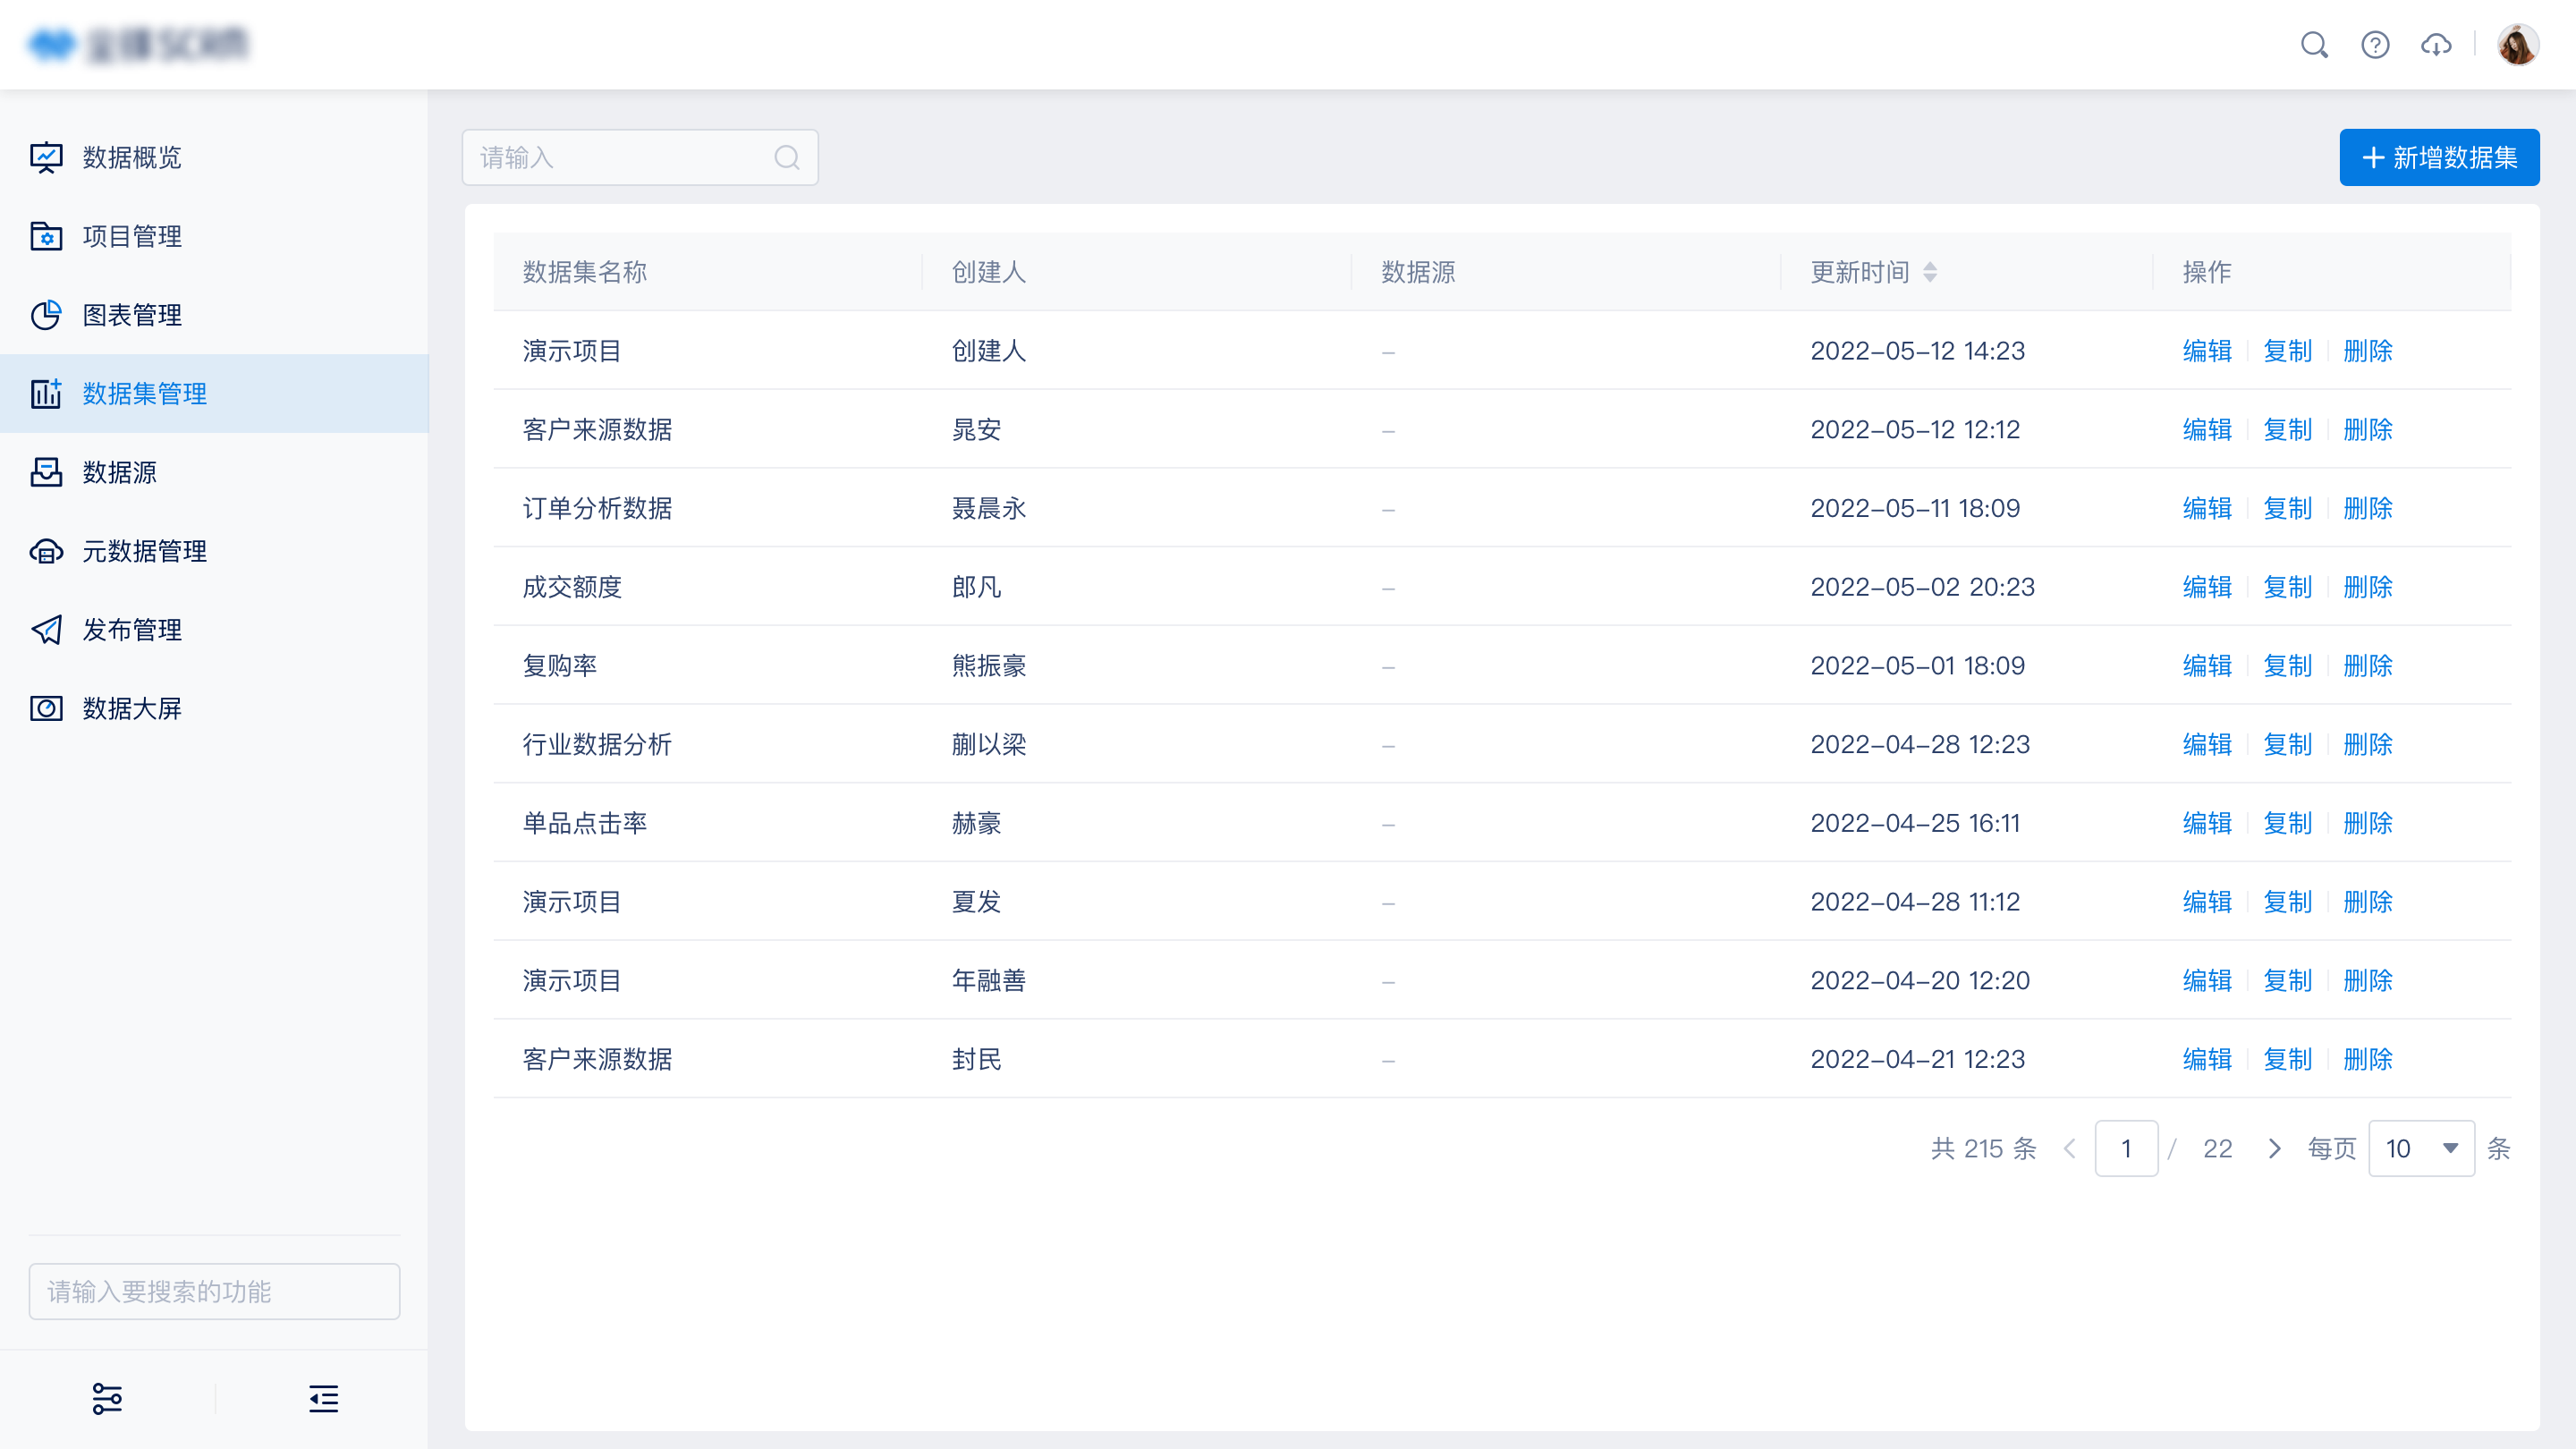This screenshot has width=2576, height=1449.
Task: Focus the 请输入要搜索的功能 input field
Action: (214, 1291)
